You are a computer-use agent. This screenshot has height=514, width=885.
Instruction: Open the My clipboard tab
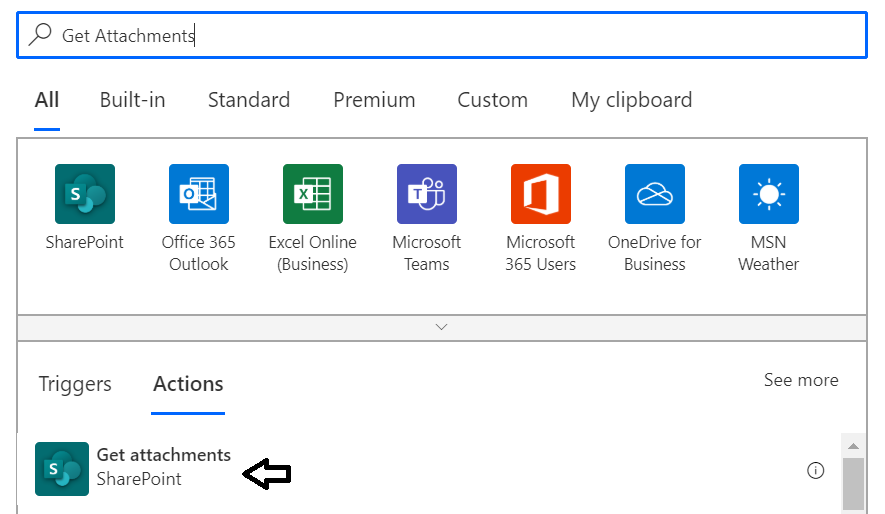tap(632, 100)
